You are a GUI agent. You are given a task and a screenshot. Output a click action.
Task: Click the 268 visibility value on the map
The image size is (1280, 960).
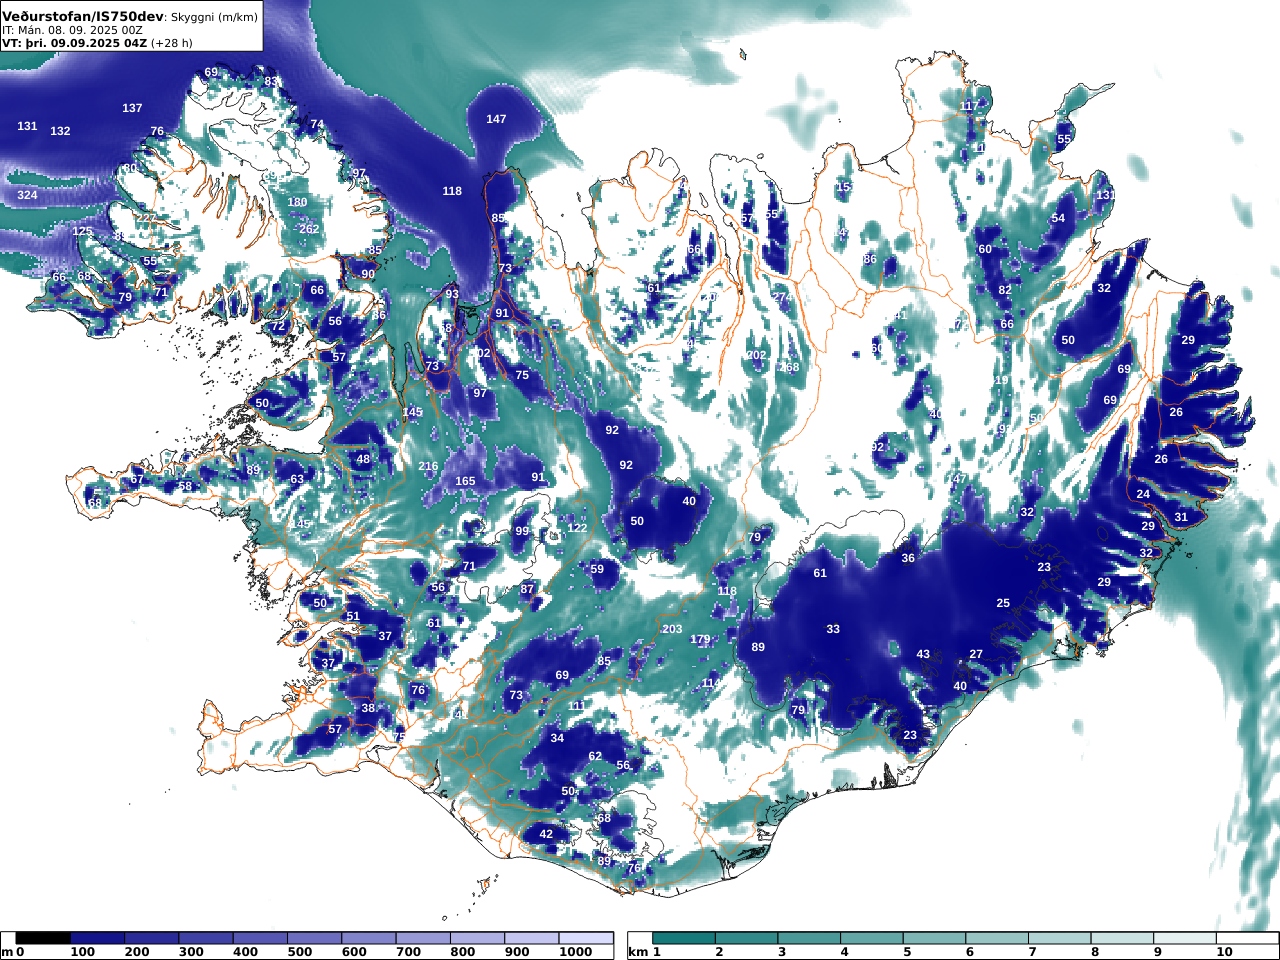click(789, 367)
